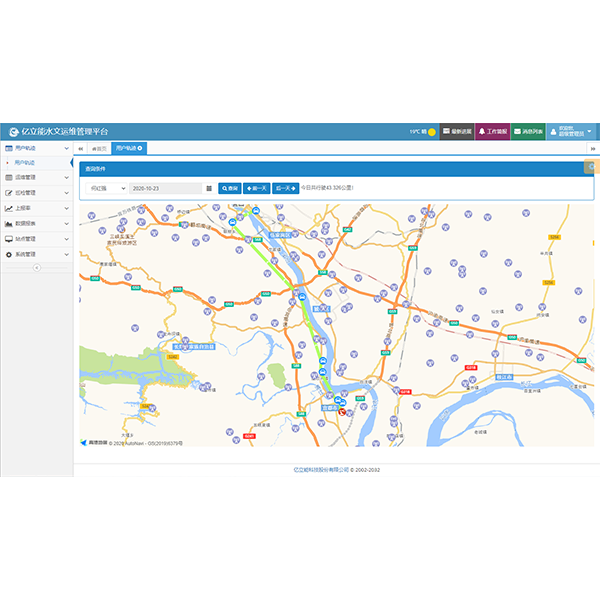Click the yellow sun weather icon
The image size is (600, 600).
432,132
